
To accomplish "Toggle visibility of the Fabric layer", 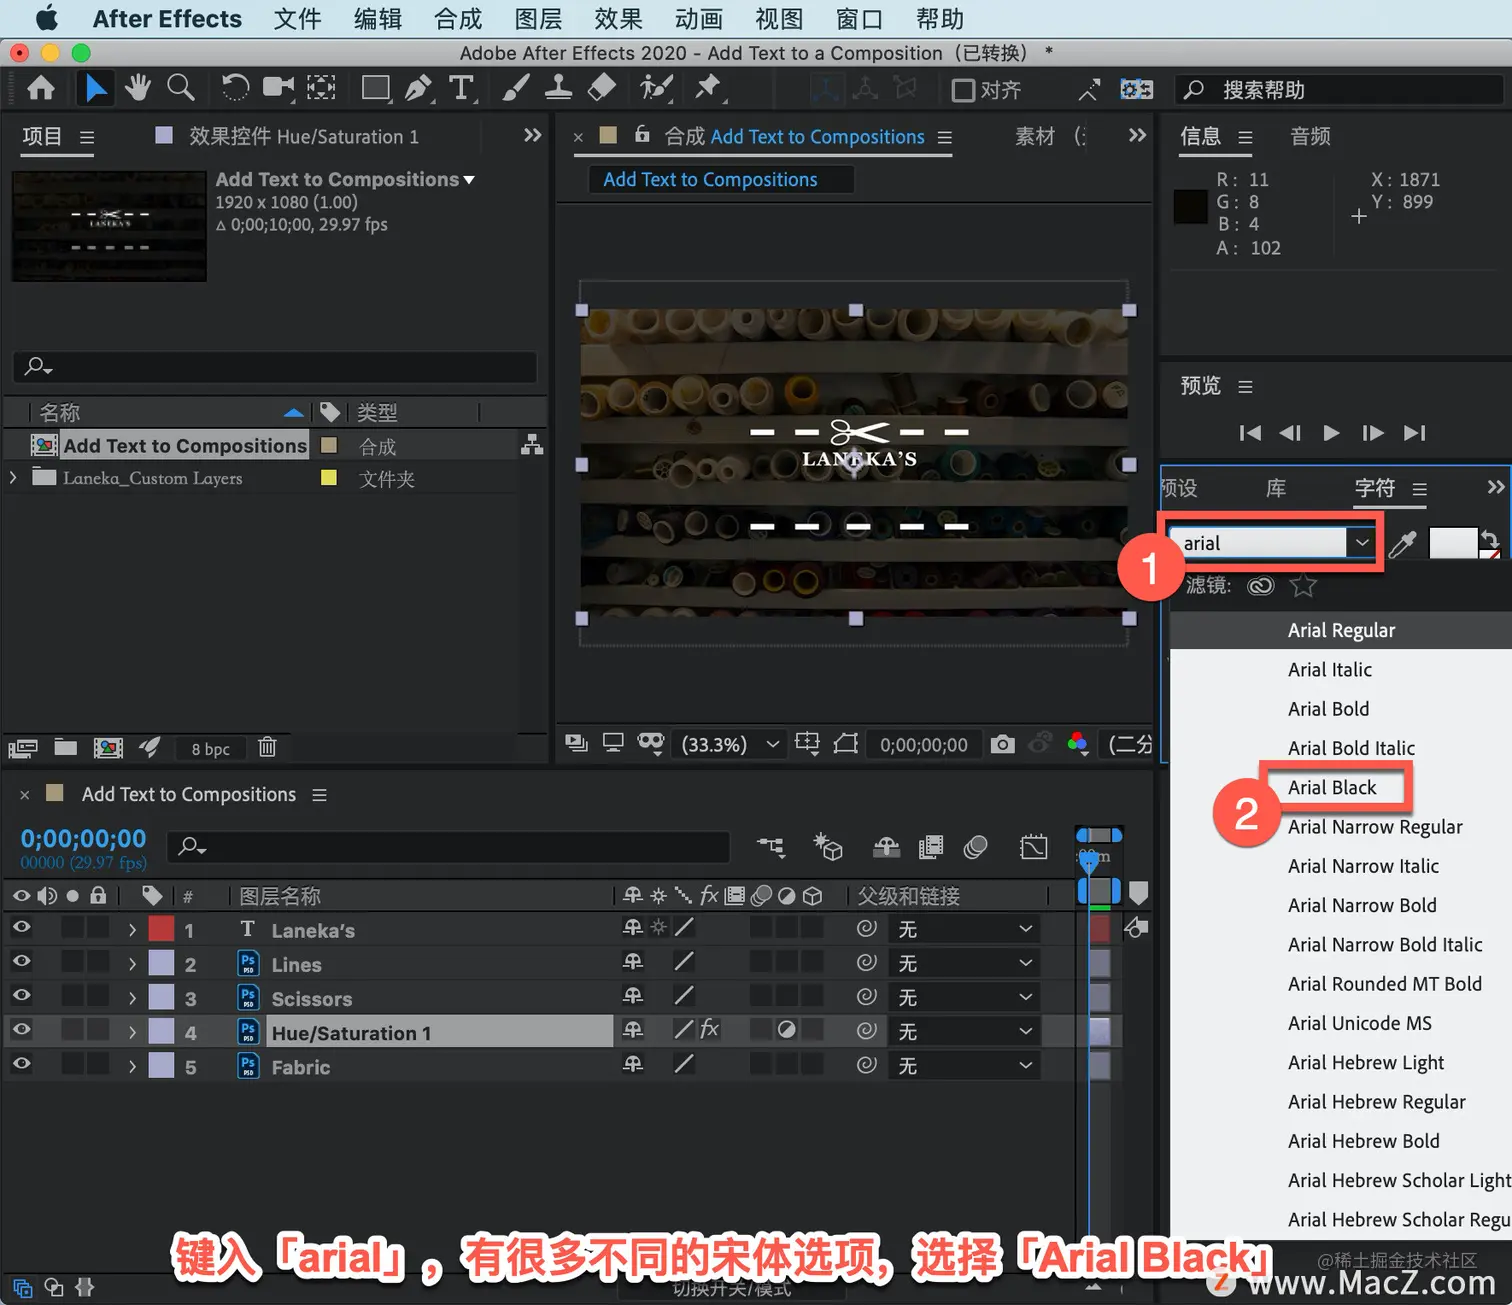I will (x=21, y=1064).
